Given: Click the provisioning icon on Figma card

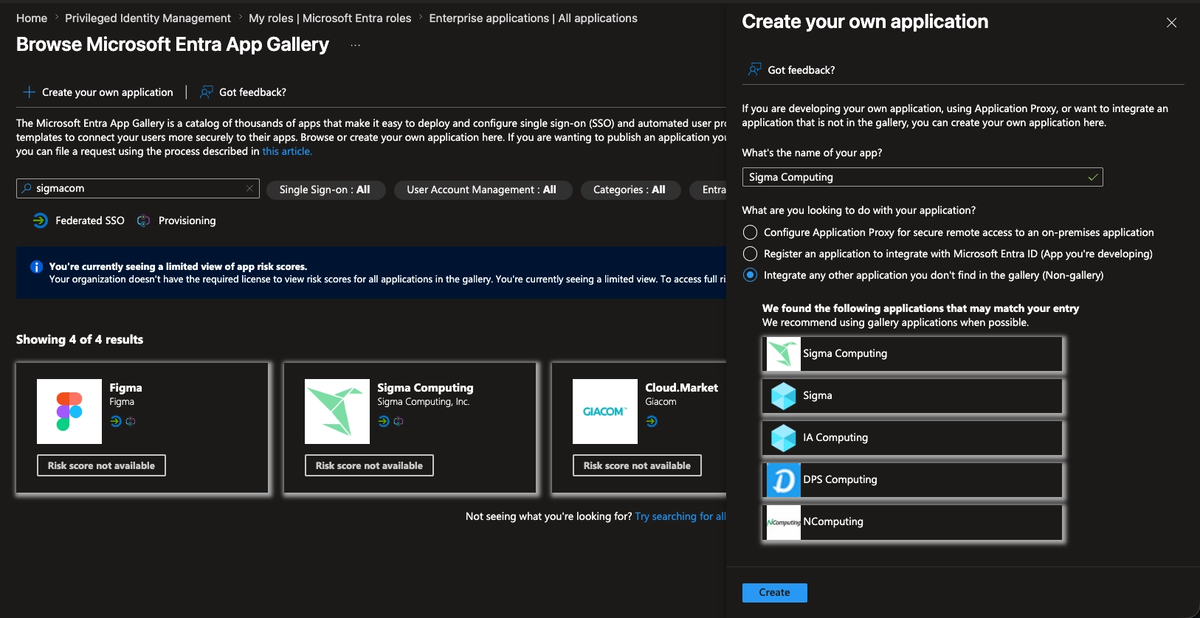Looking at the screenshot, I should pyautogui.click(x=130, y=421).
